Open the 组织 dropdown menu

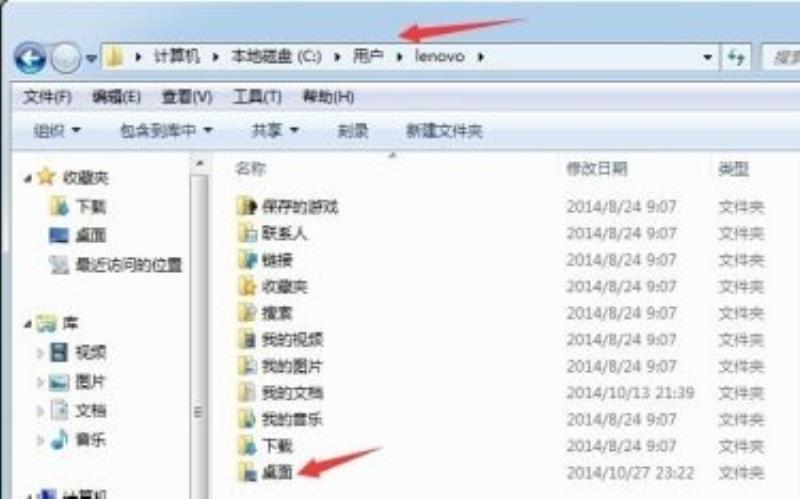pos(57,131)
